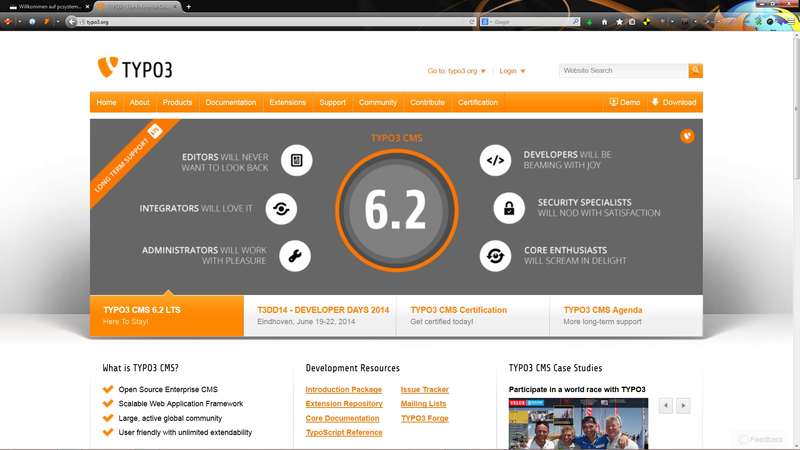The width and height of the screenshot is (800, 450).
Task: Open the Home menu item
Action: (107, 103)
